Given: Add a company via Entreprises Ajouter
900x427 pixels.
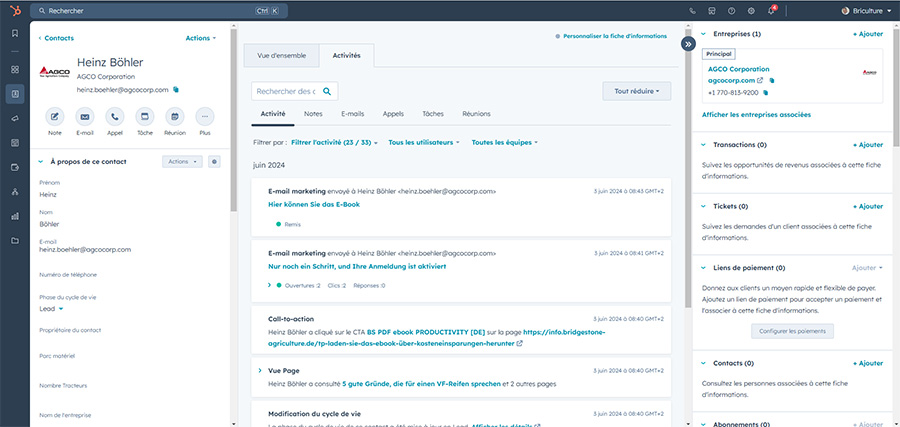Looking at the screenshot, I should tap(868, 34).
